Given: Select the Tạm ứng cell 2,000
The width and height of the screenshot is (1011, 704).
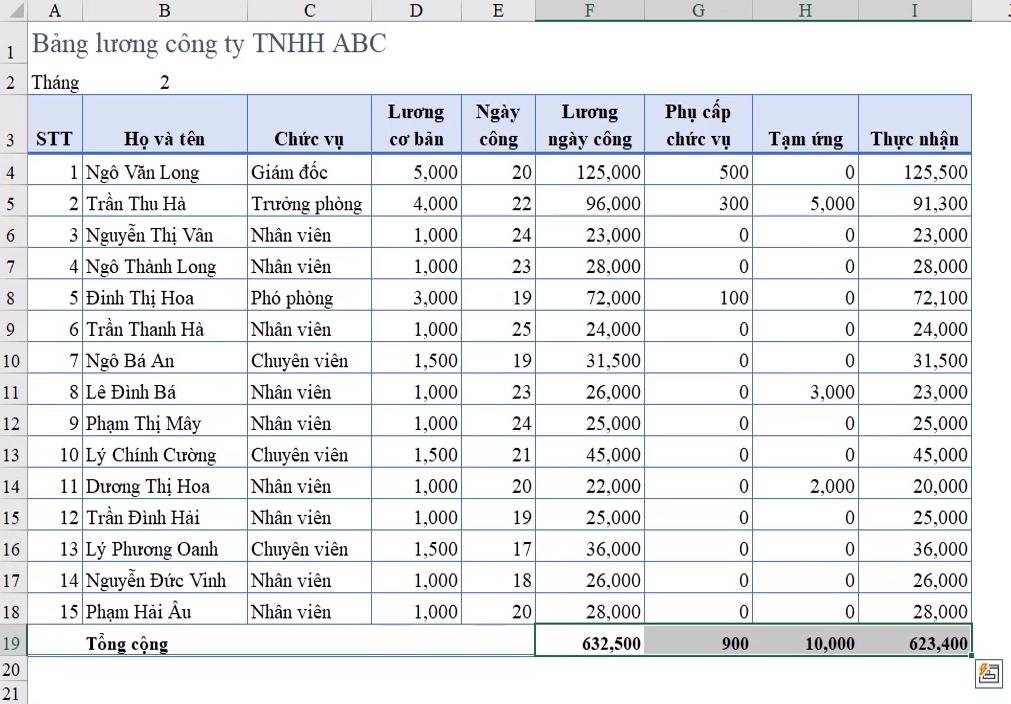Looking at the screenshot, I should 805,485.
